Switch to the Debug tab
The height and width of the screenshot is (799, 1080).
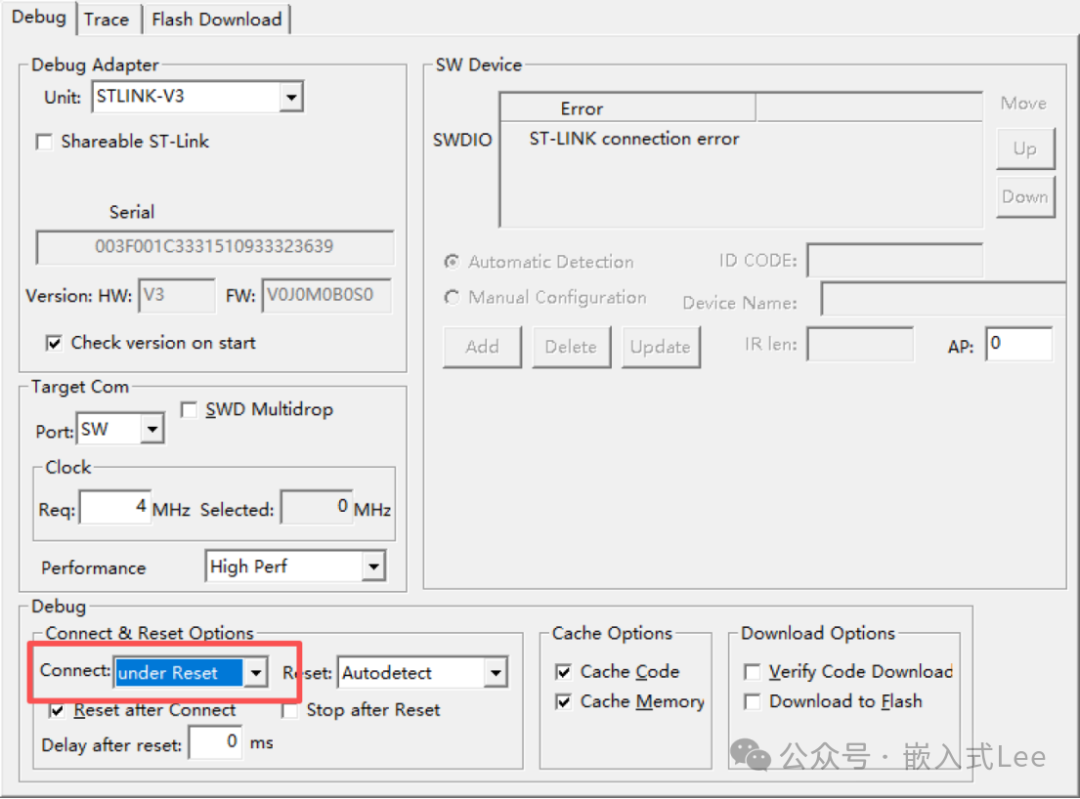[39, 17]
